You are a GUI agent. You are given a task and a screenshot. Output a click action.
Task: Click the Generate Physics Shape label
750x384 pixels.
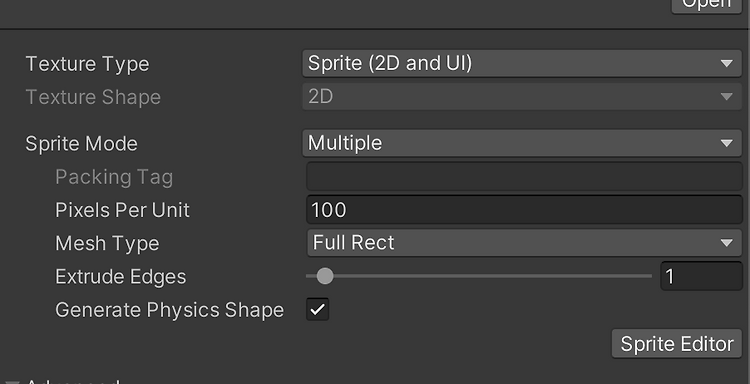(169, 310)
